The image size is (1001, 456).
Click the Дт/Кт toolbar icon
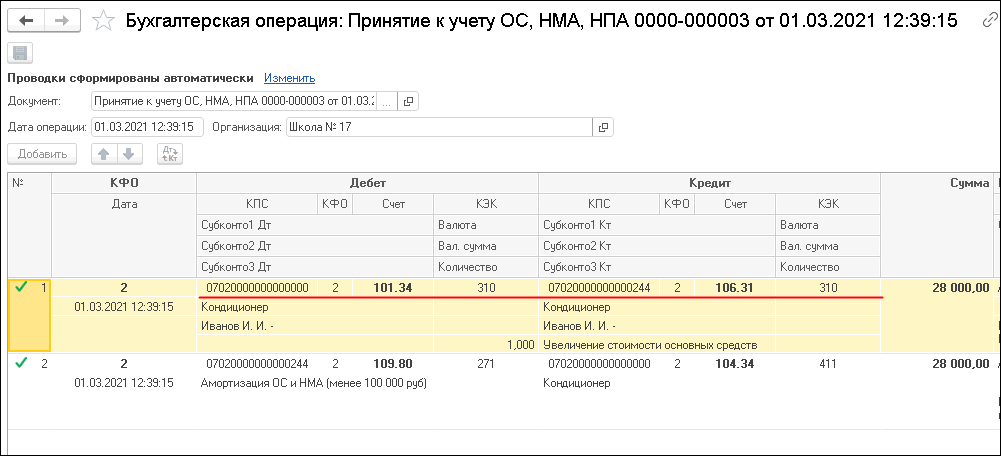click(170, 154)
